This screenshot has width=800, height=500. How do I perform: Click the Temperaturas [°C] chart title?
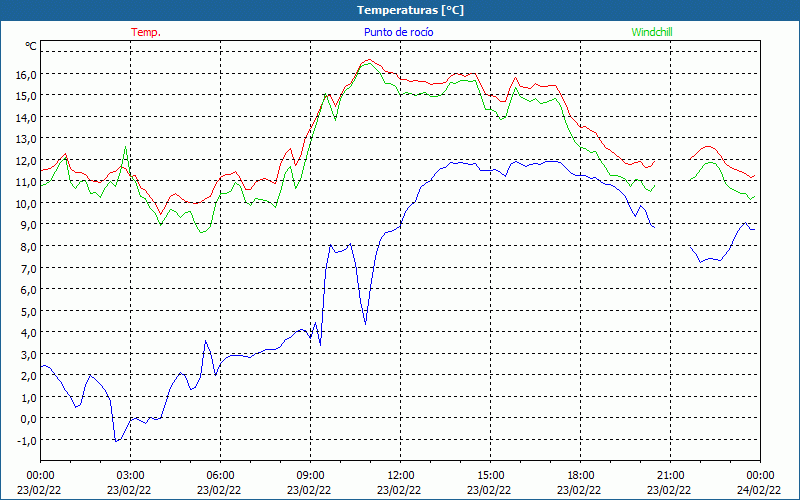point(410,10)
